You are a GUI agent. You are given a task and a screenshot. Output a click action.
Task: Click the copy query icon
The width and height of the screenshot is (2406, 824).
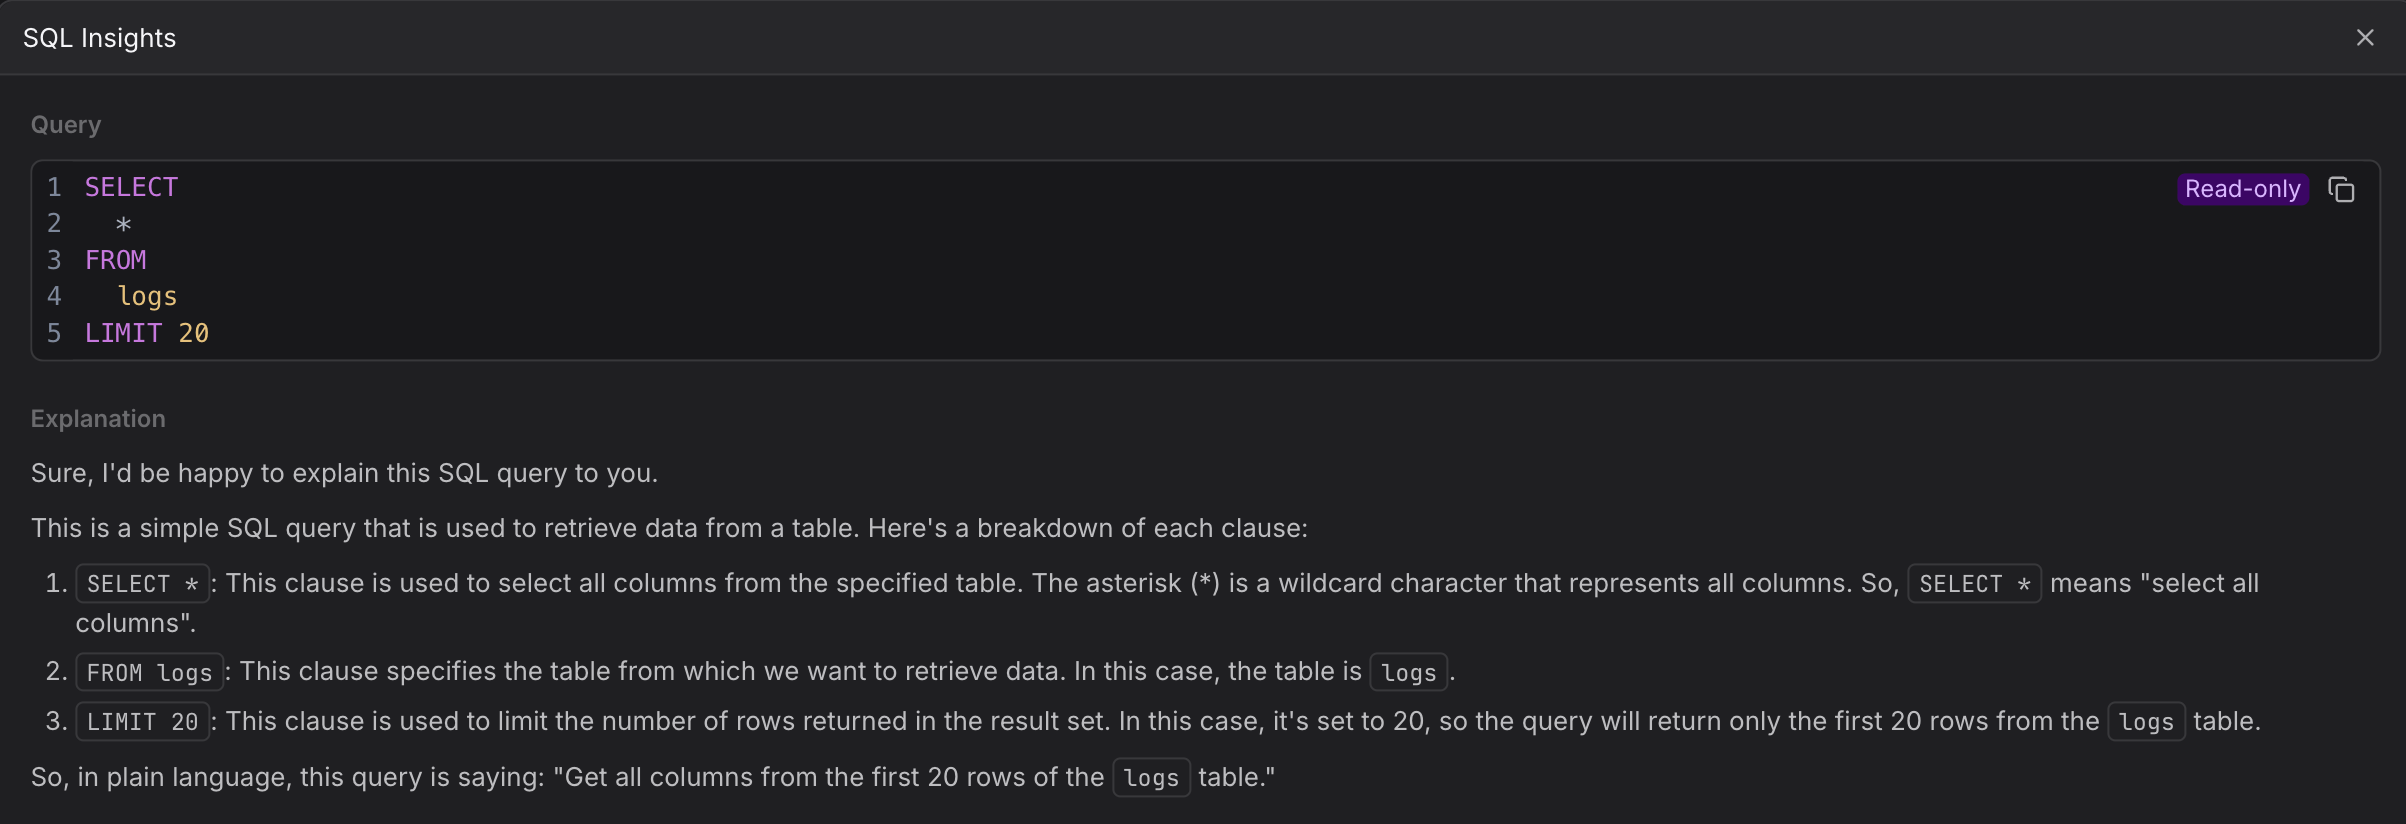[2341, 189]
